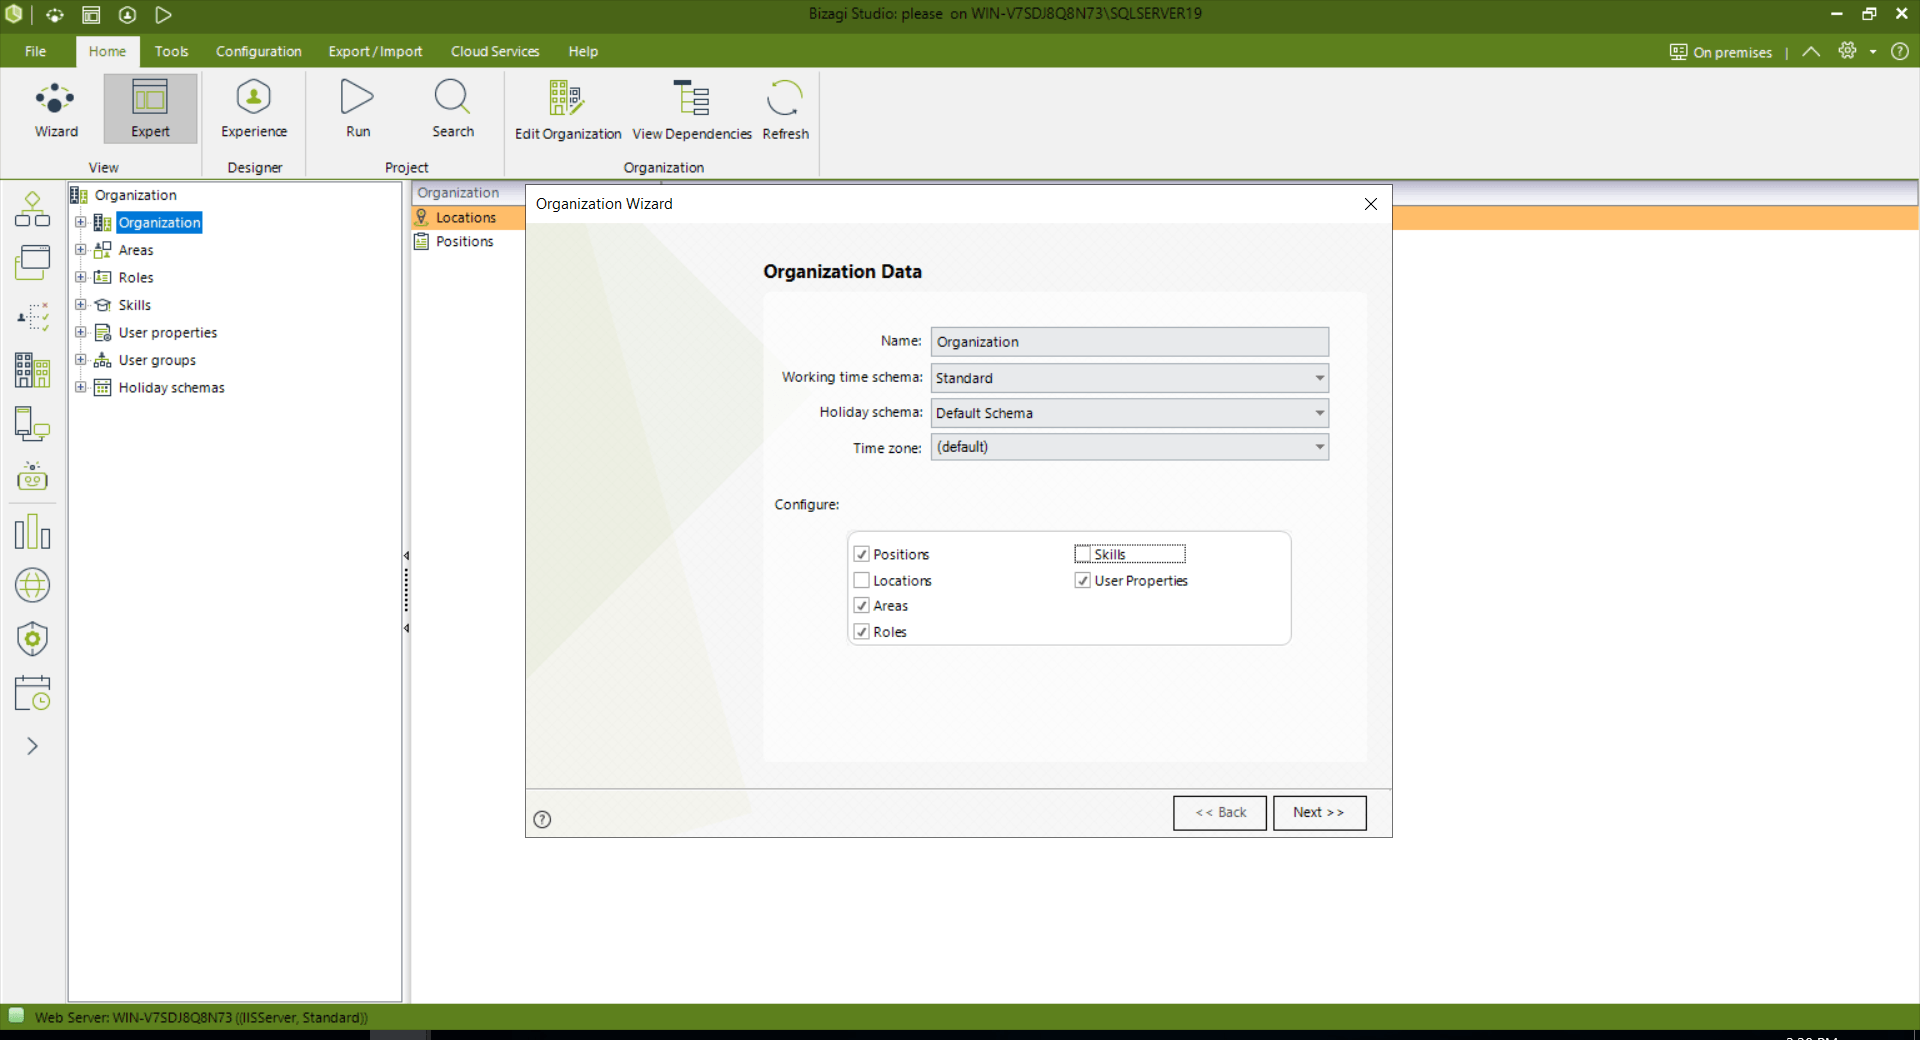The height and width of the screenshot is (1040, 1920).
Task: Open the Security shield sidebar icon
Action: click(32, 638)
